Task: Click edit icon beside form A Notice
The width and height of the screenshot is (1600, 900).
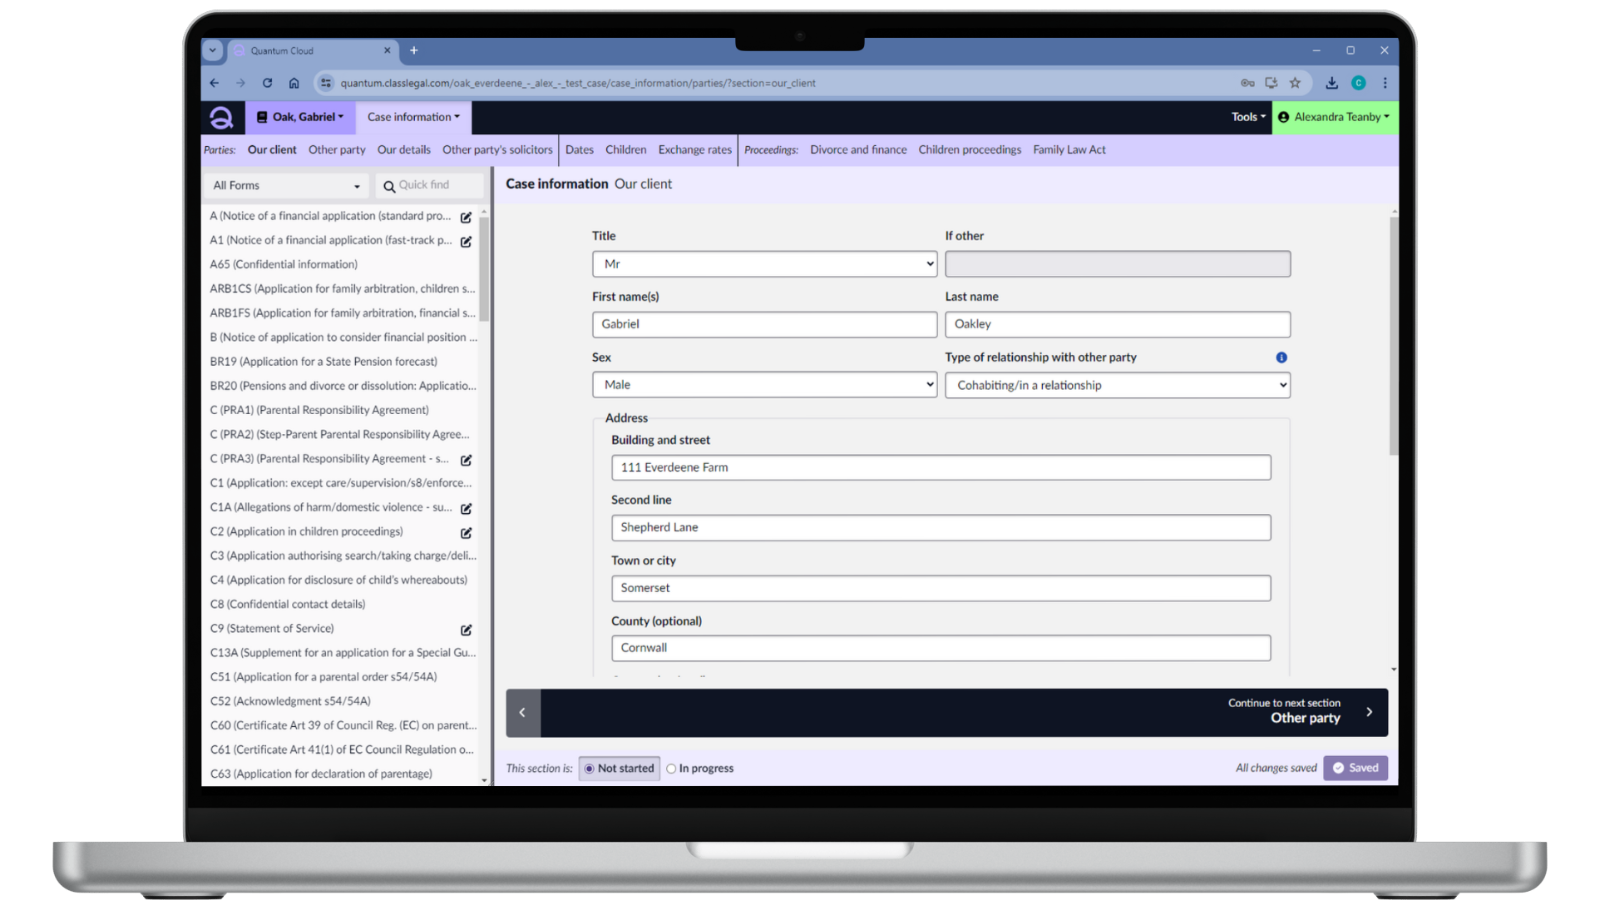Action: (x=466, y=217)
